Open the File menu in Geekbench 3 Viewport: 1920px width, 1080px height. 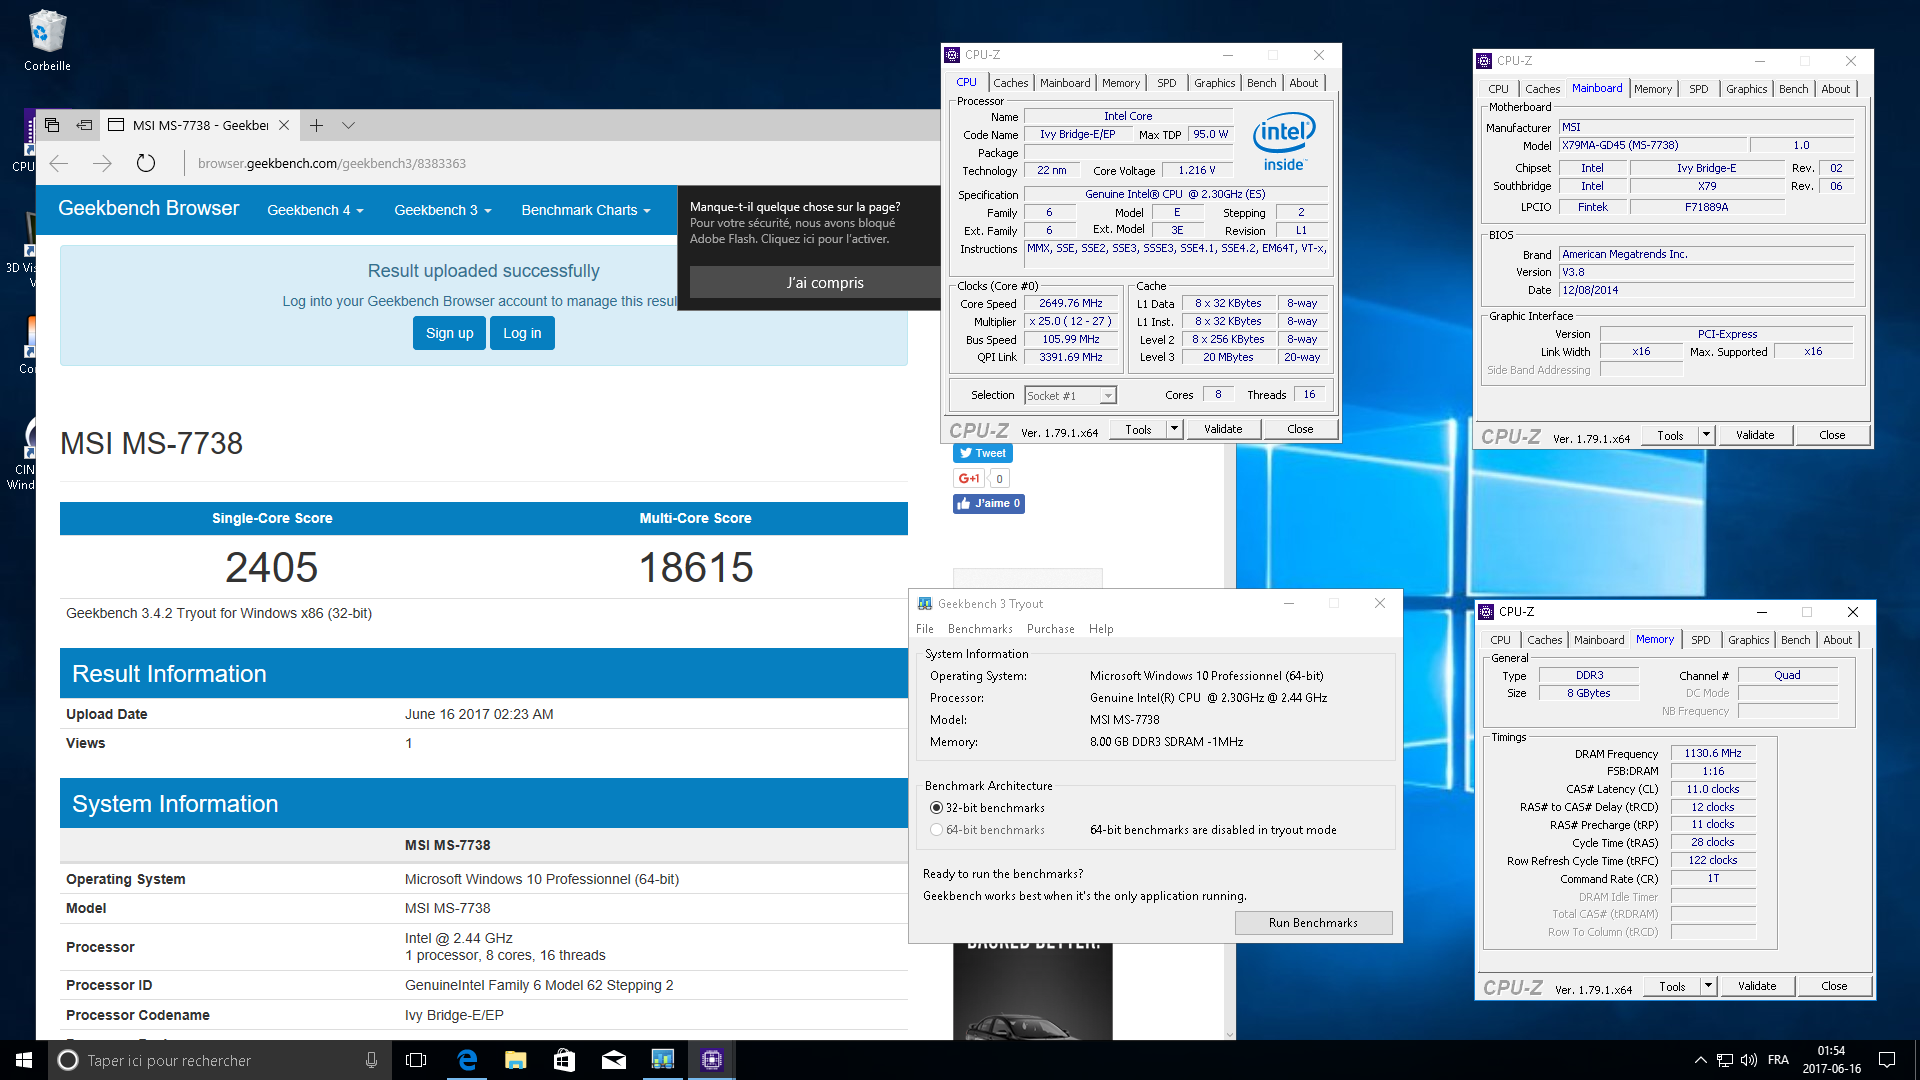925,629
